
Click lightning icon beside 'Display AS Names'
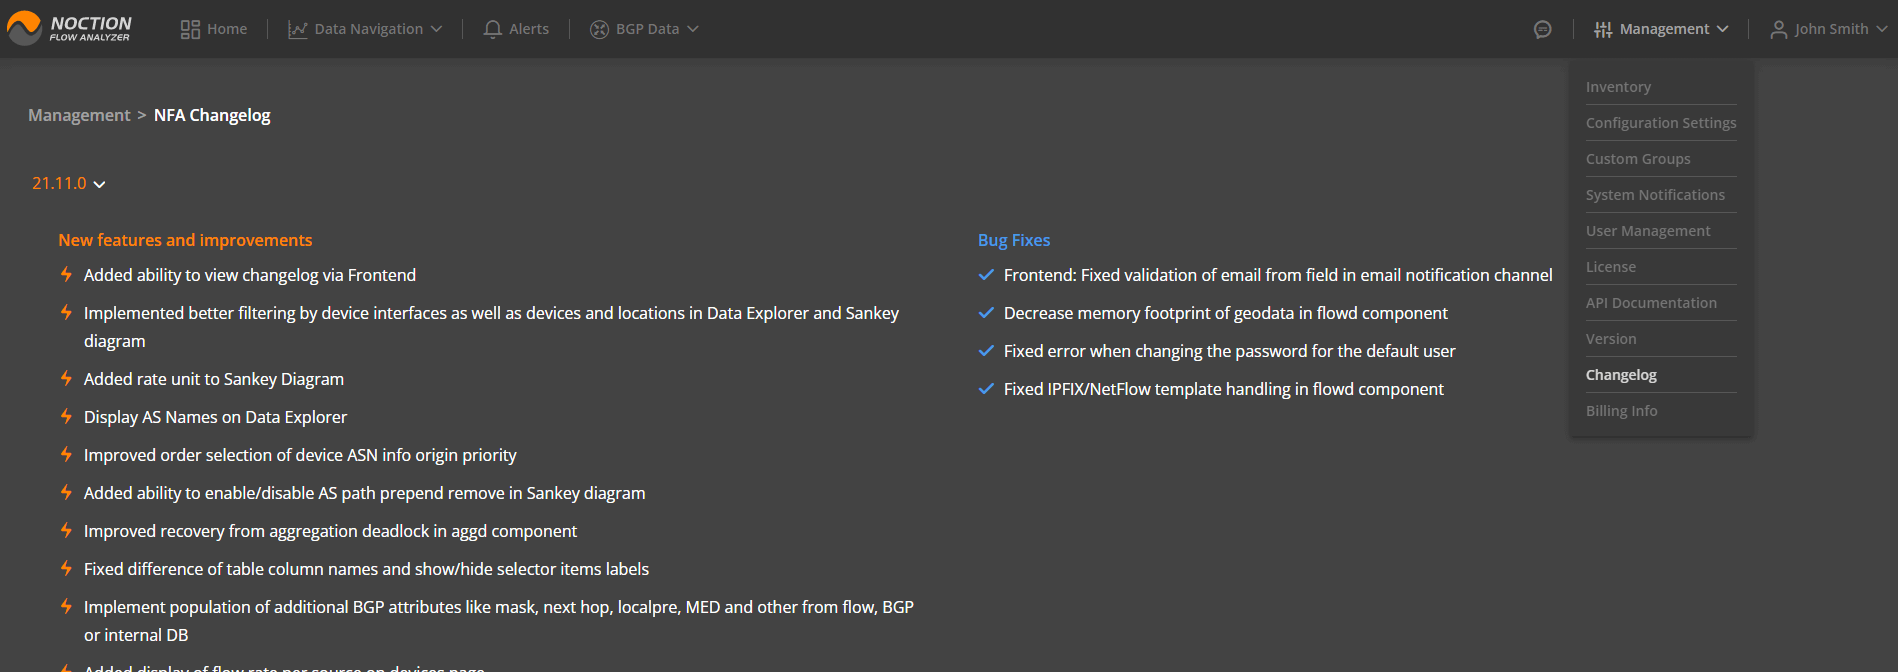pyautogui.click(x=66, y=416)
